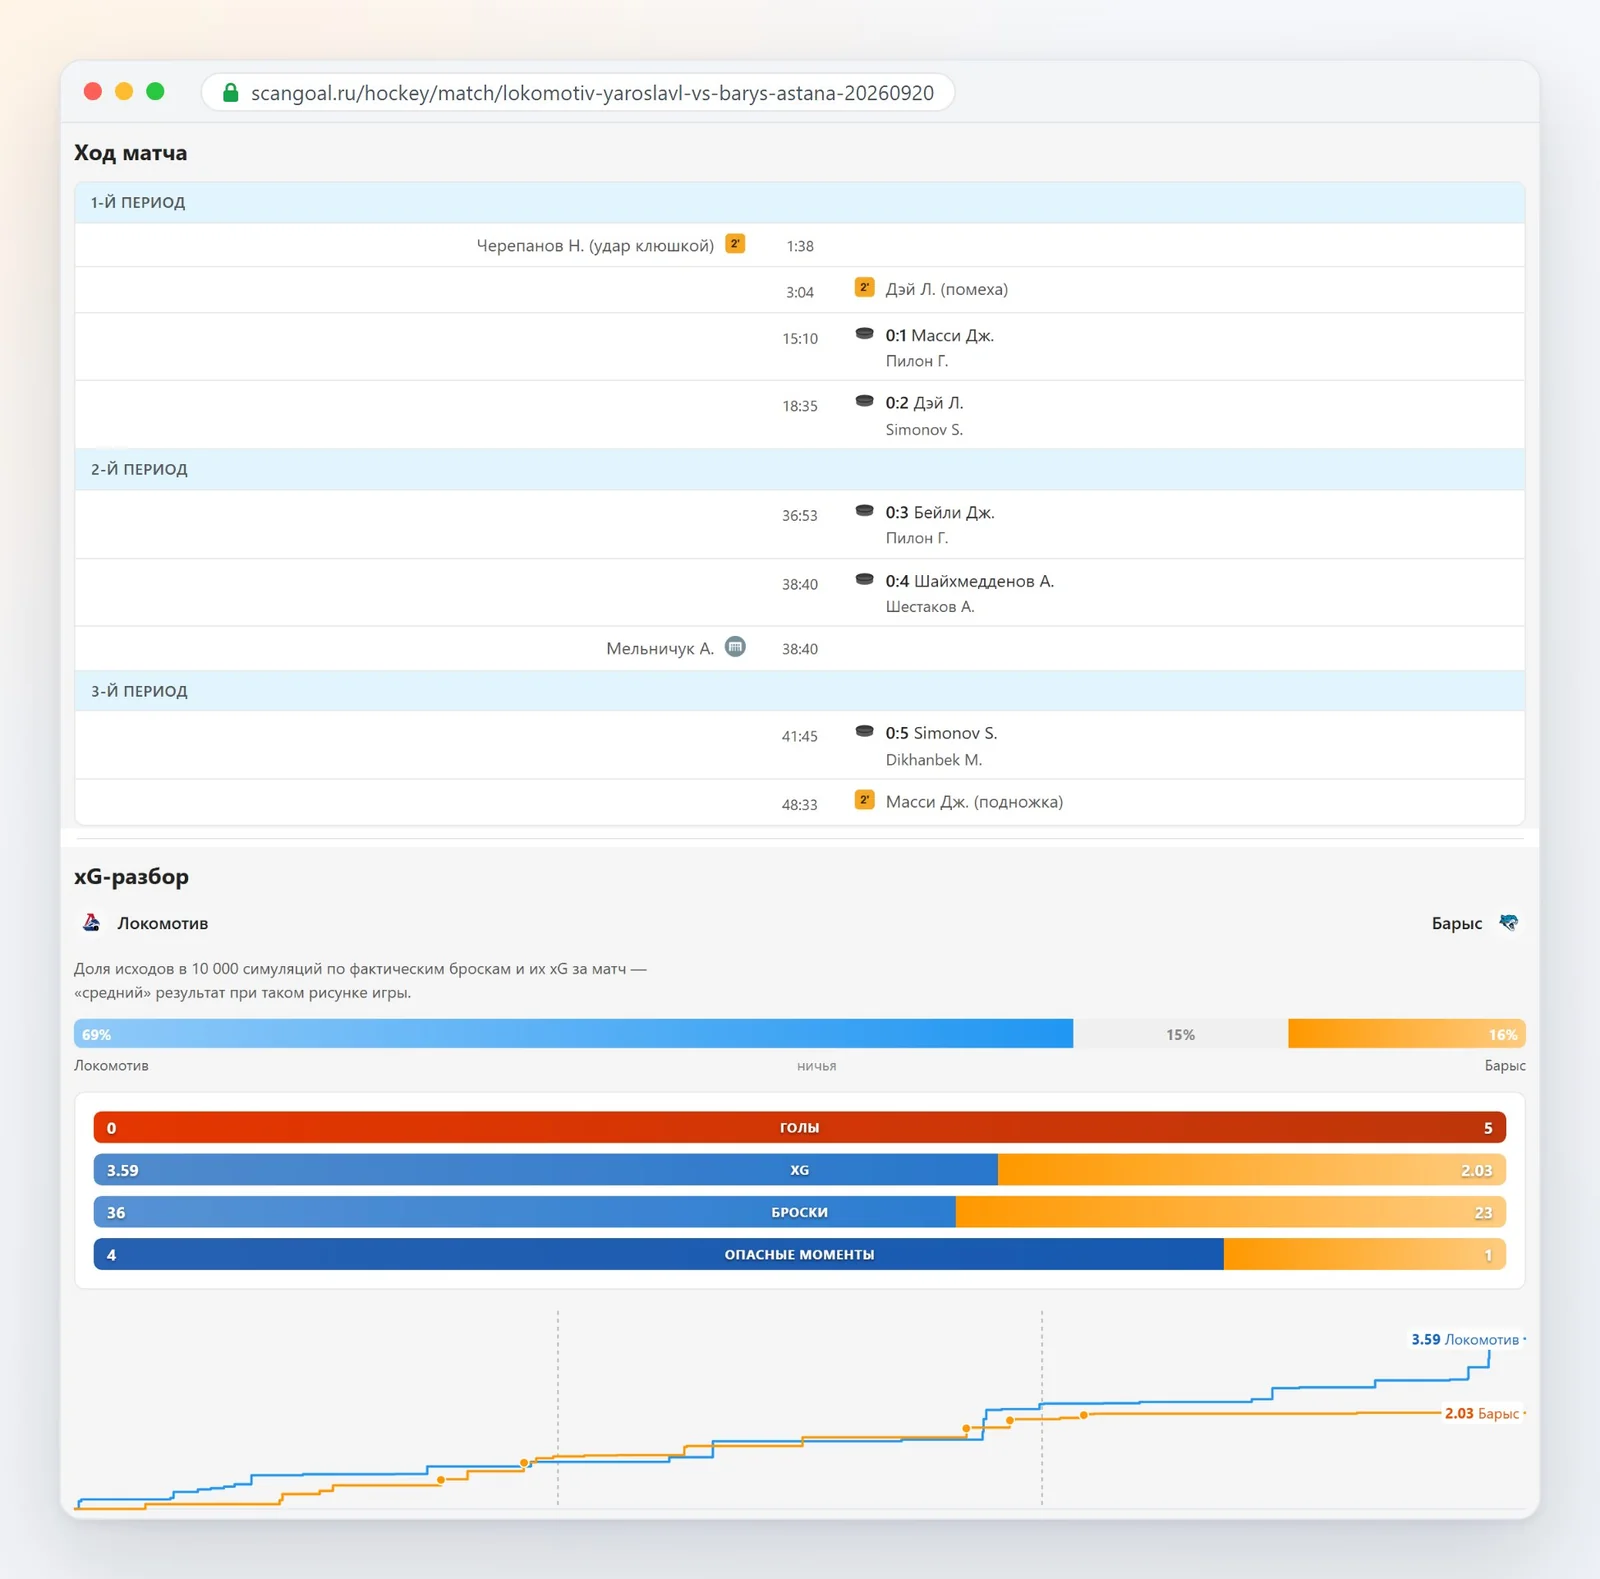The width and height of the screenshot is (1600, 1579).
Task: Click assist Dikhanbek M. under the 0:5 goal
Action: click(x=934, y=760)
